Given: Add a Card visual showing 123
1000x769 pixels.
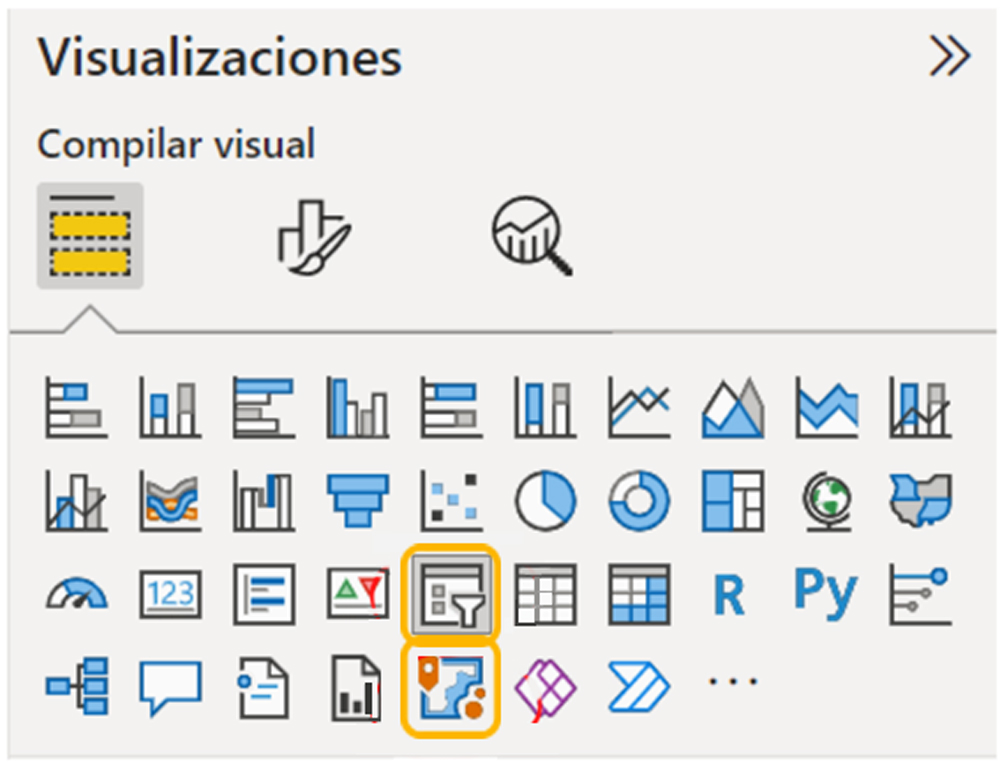Looking at the screenshot, I should 170,594.
